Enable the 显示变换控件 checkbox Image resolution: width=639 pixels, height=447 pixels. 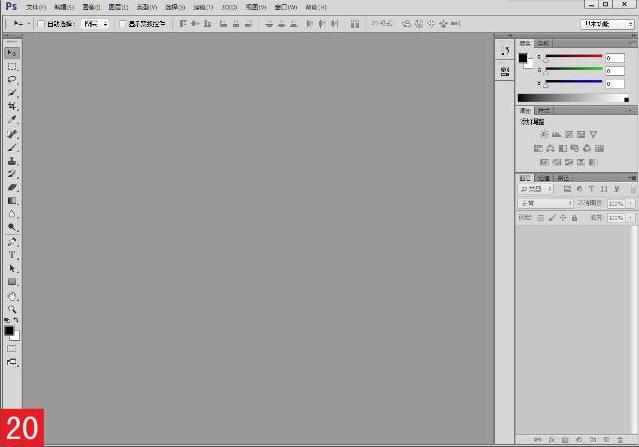click(122, 24)
